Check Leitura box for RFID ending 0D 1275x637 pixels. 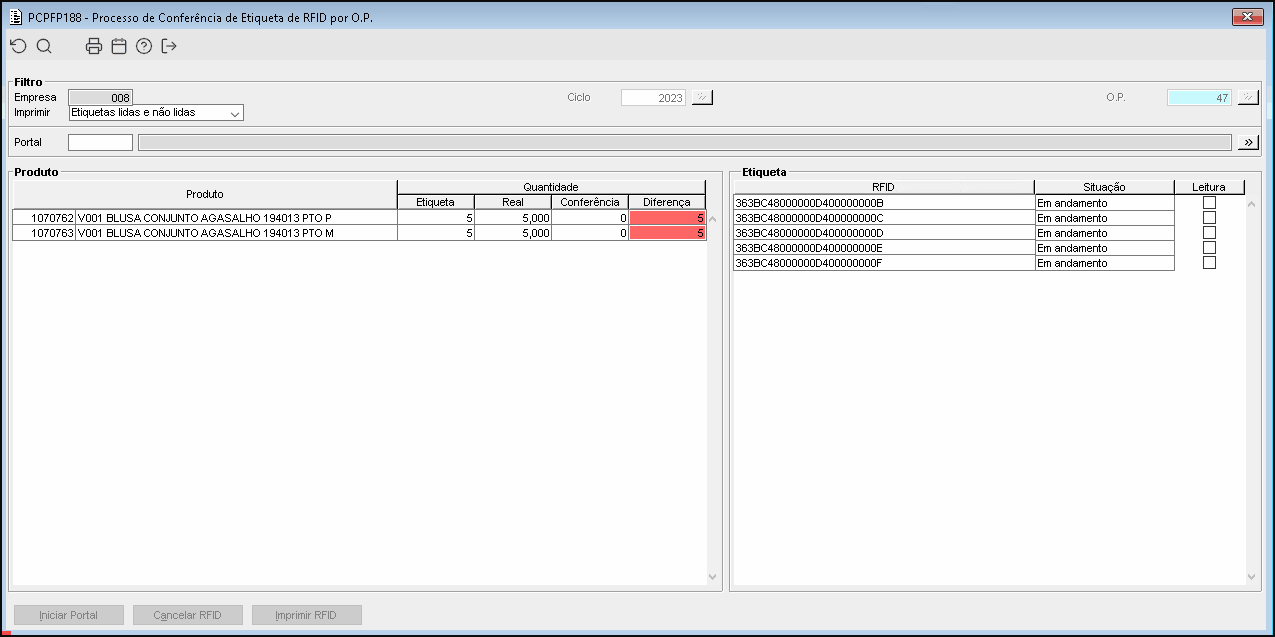click(1209, 232)
